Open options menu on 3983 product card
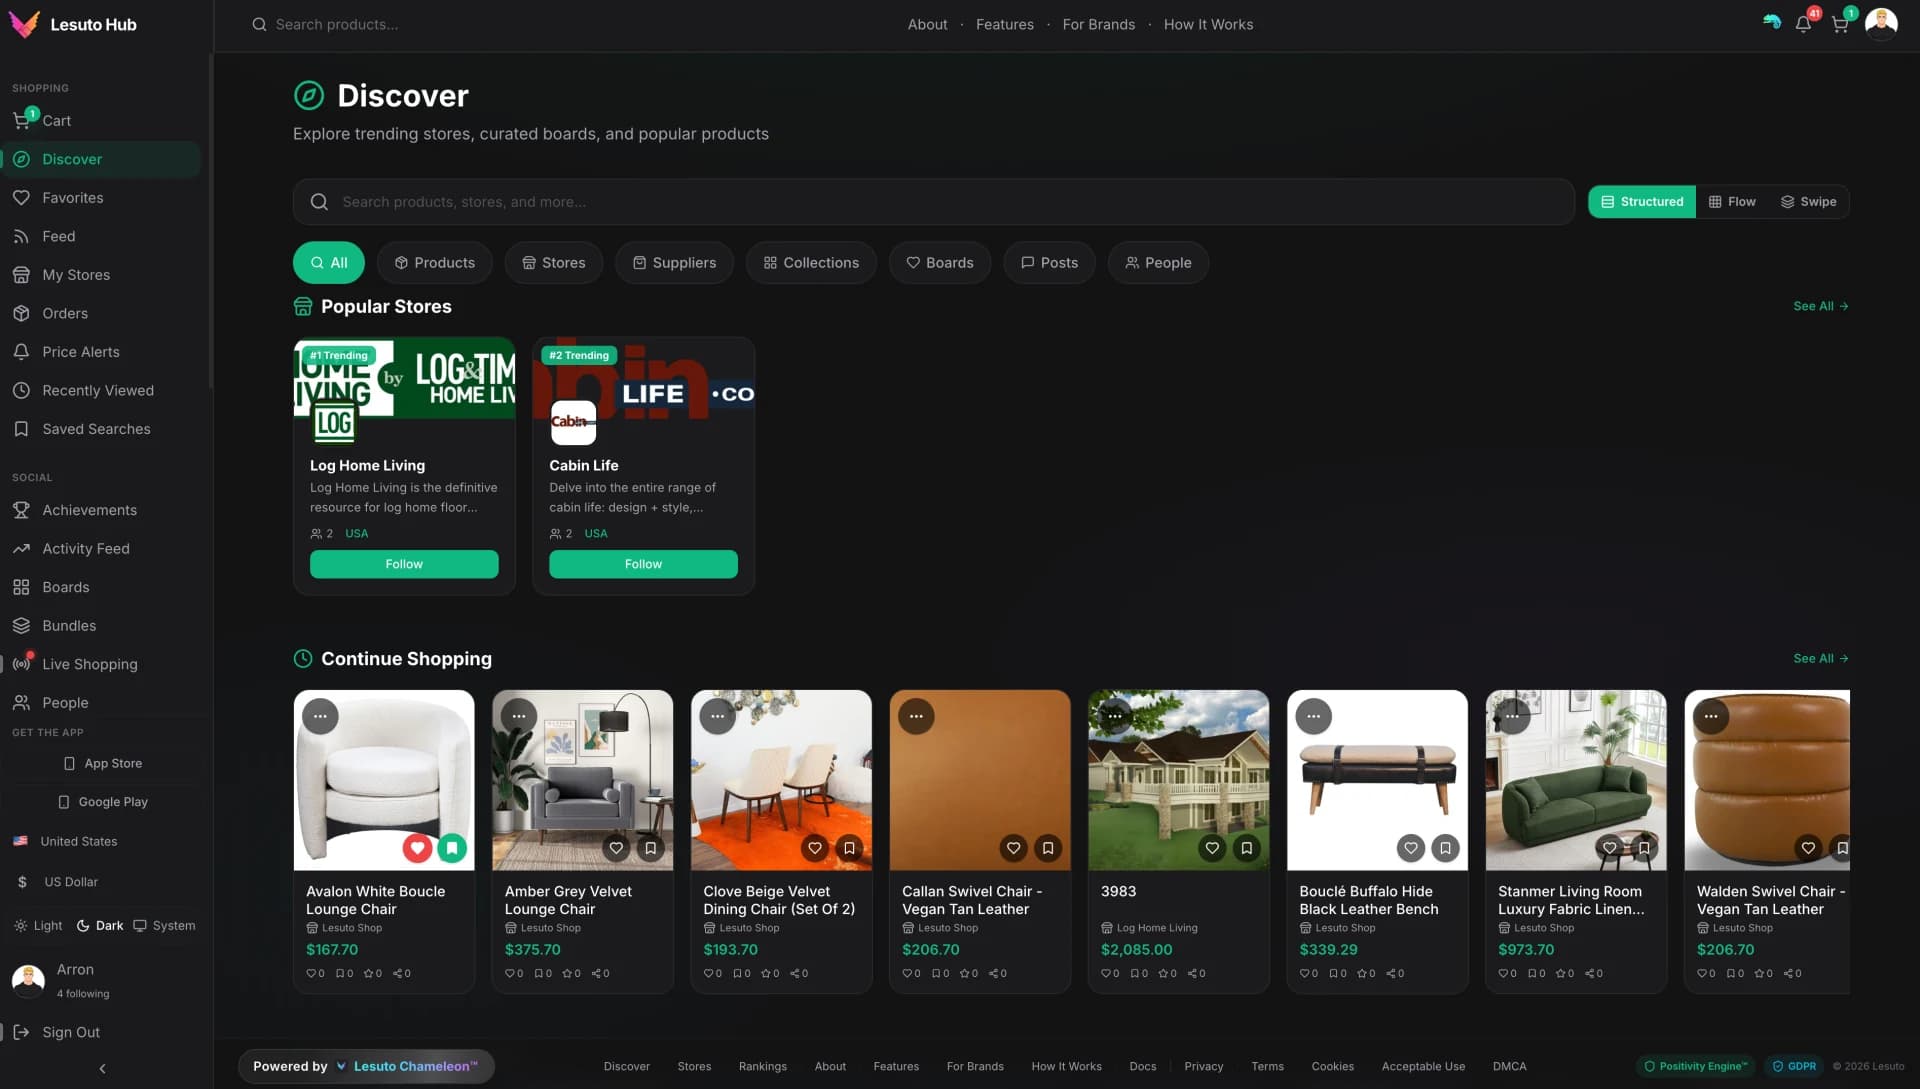 tap(1115, 716)
